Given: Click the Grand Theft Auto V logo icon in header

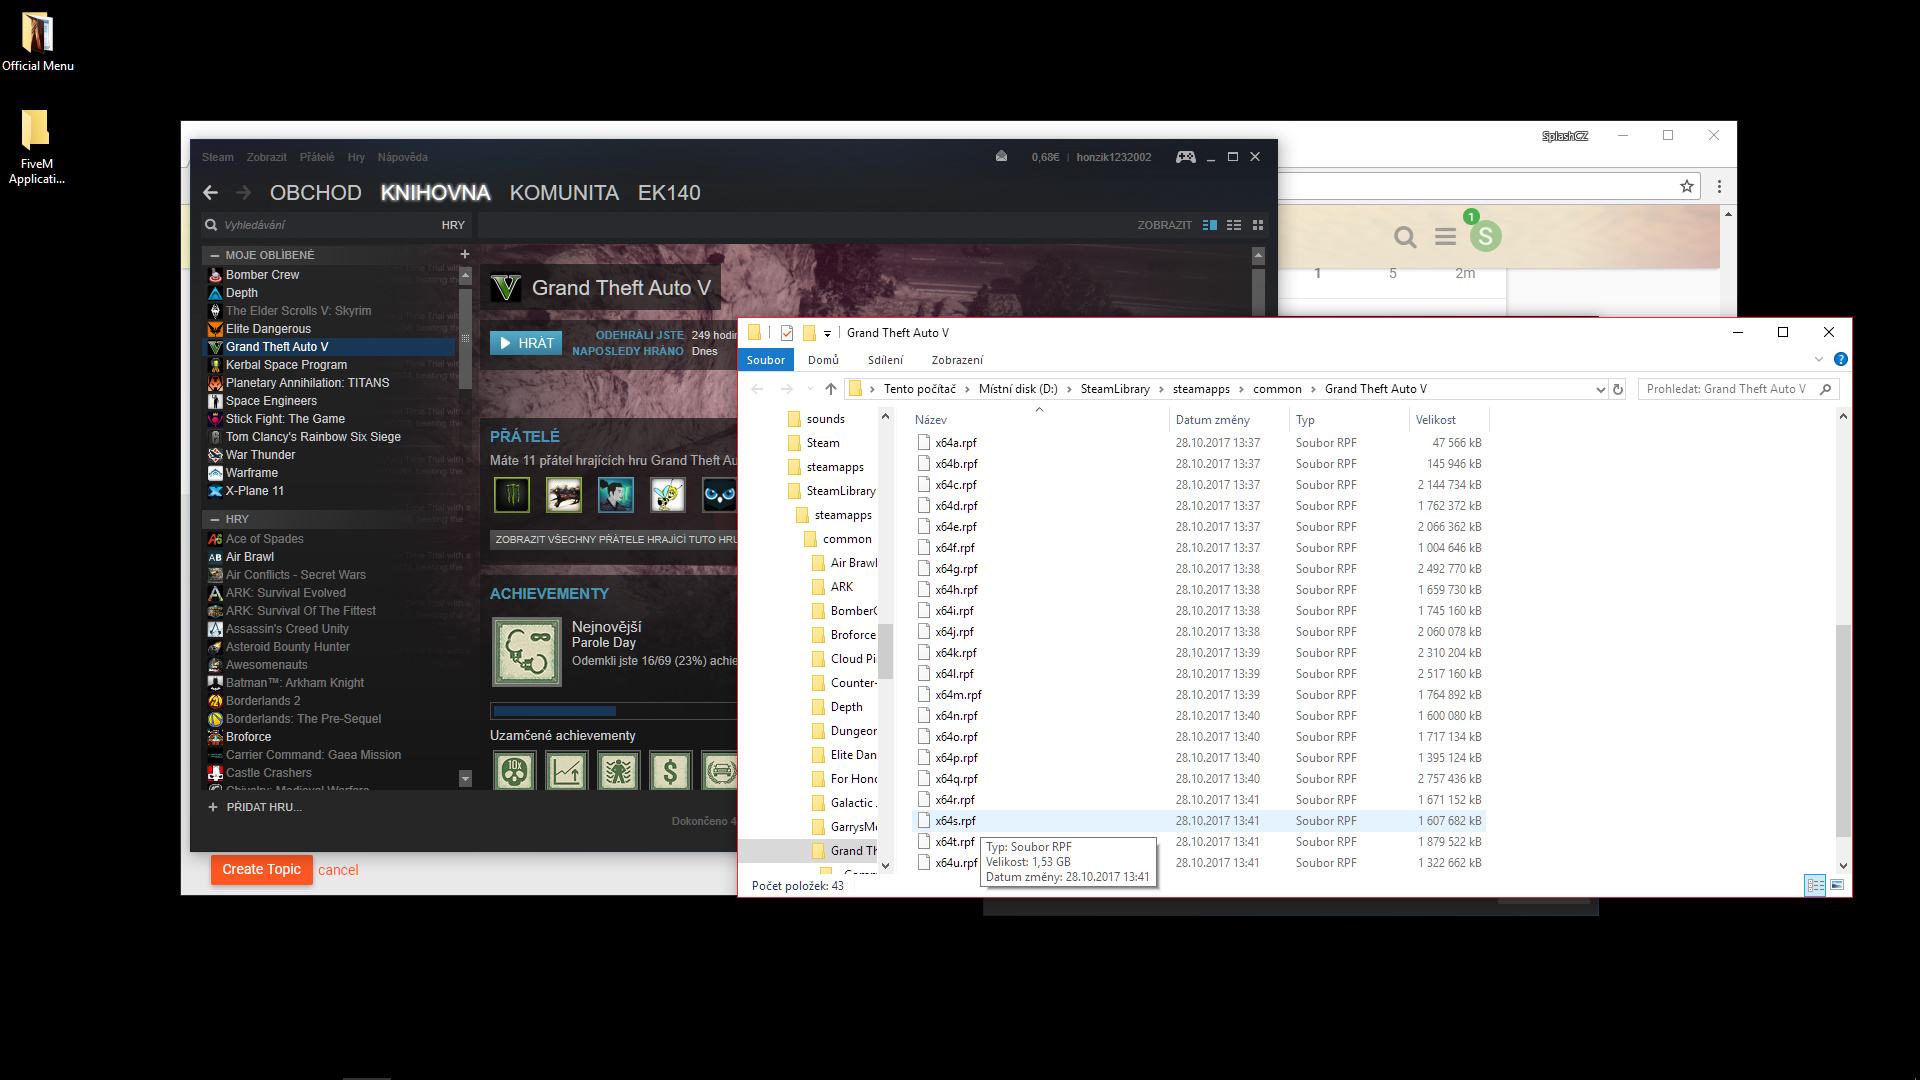Looking at the screenshot, I should (x=506, y=288).
